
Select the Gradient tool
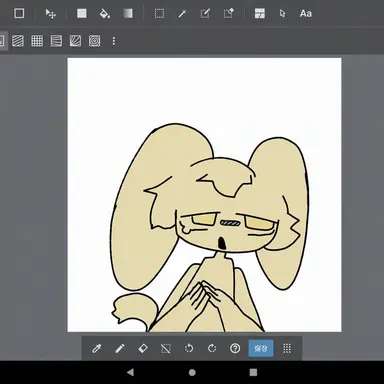pos(128,13)
